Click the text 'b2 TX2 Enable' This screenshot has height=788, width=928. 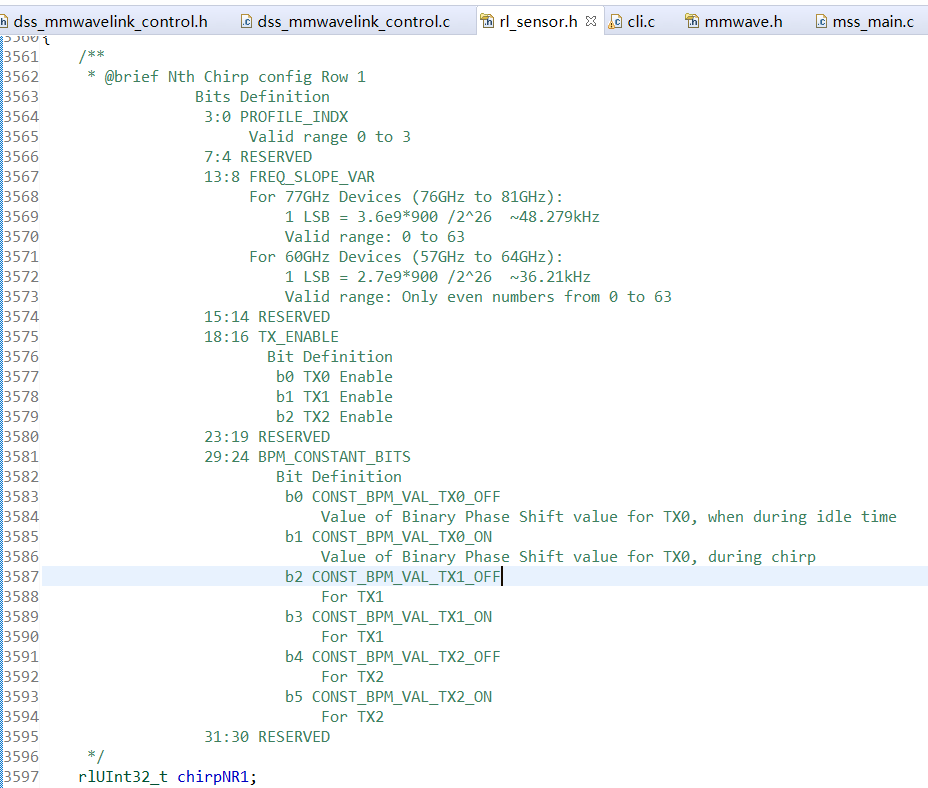coord(334,417)
